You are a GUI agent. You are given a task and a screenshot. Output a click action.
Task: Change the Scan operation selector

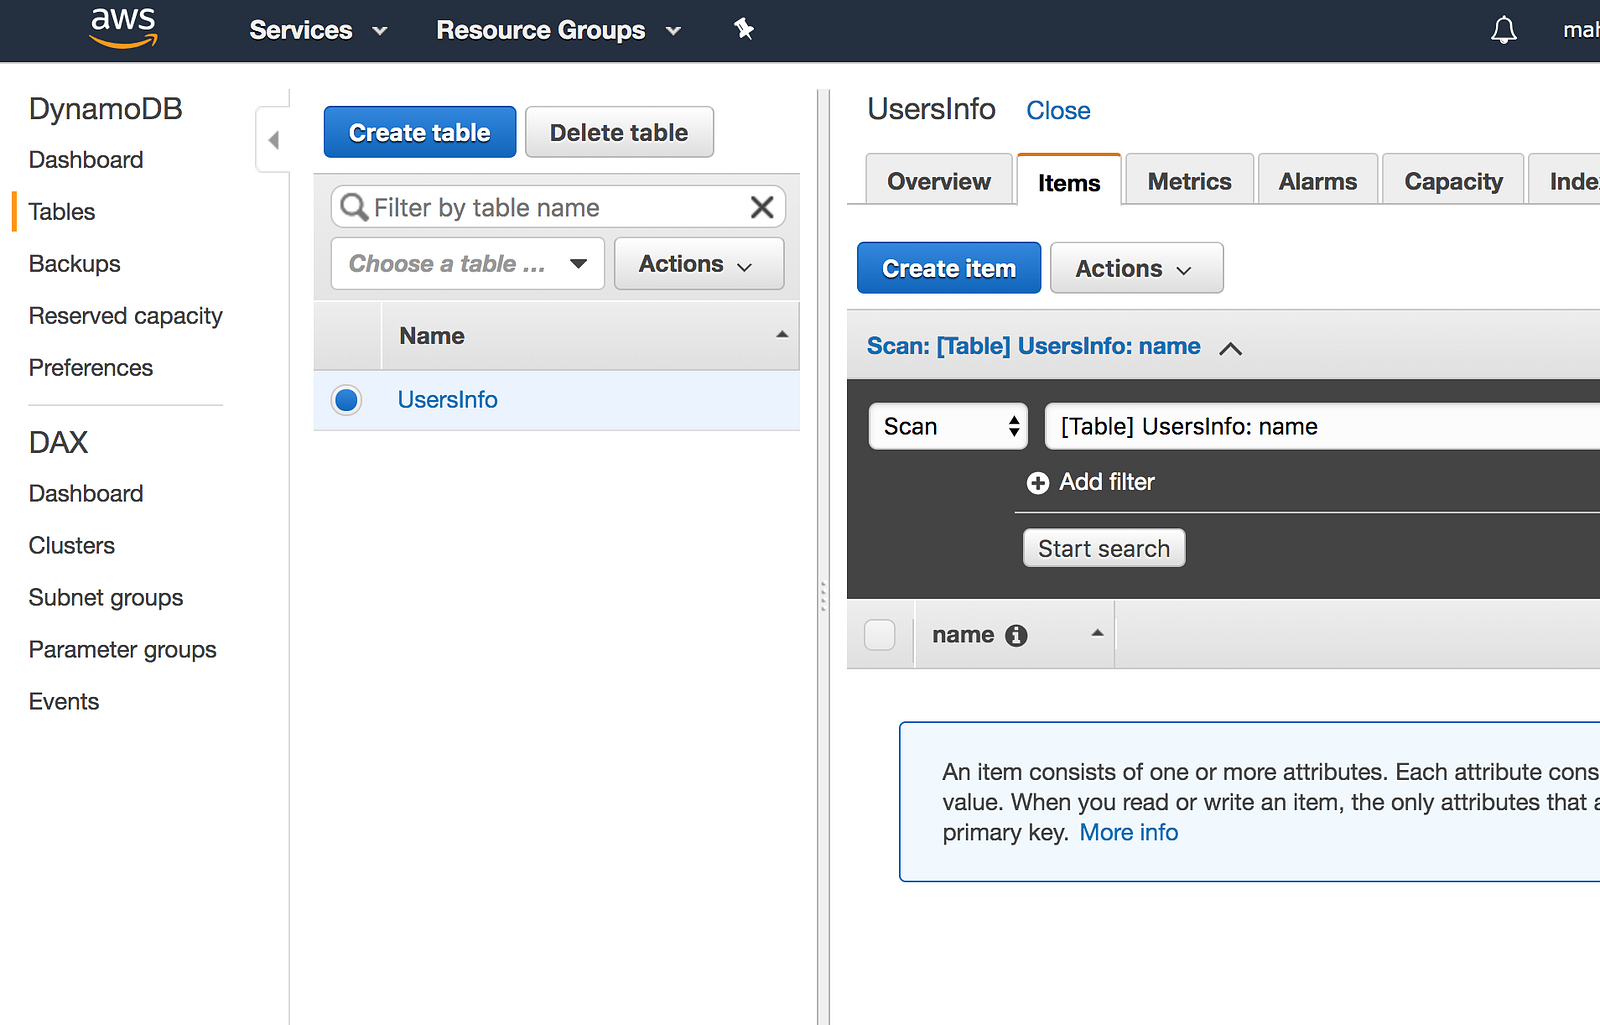[948, 427]
